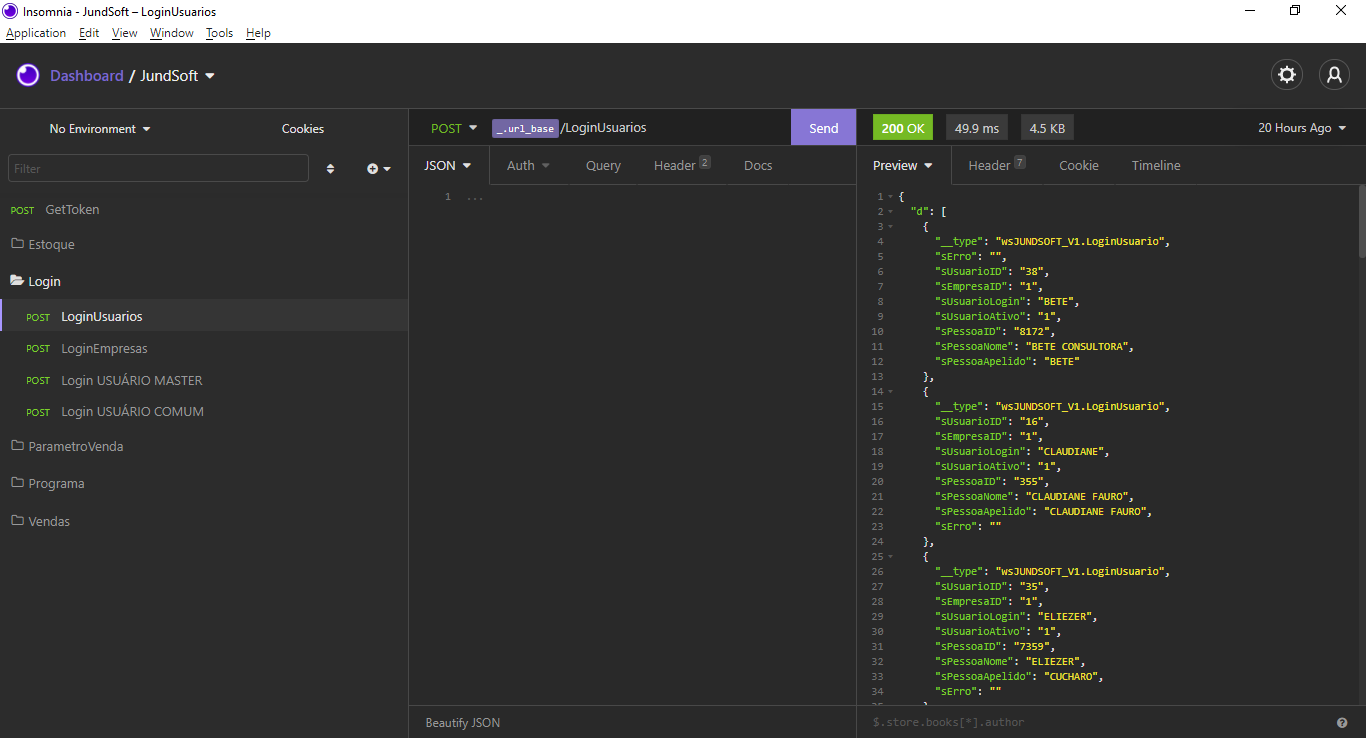Switch to the response Header tab

(996, 166)
